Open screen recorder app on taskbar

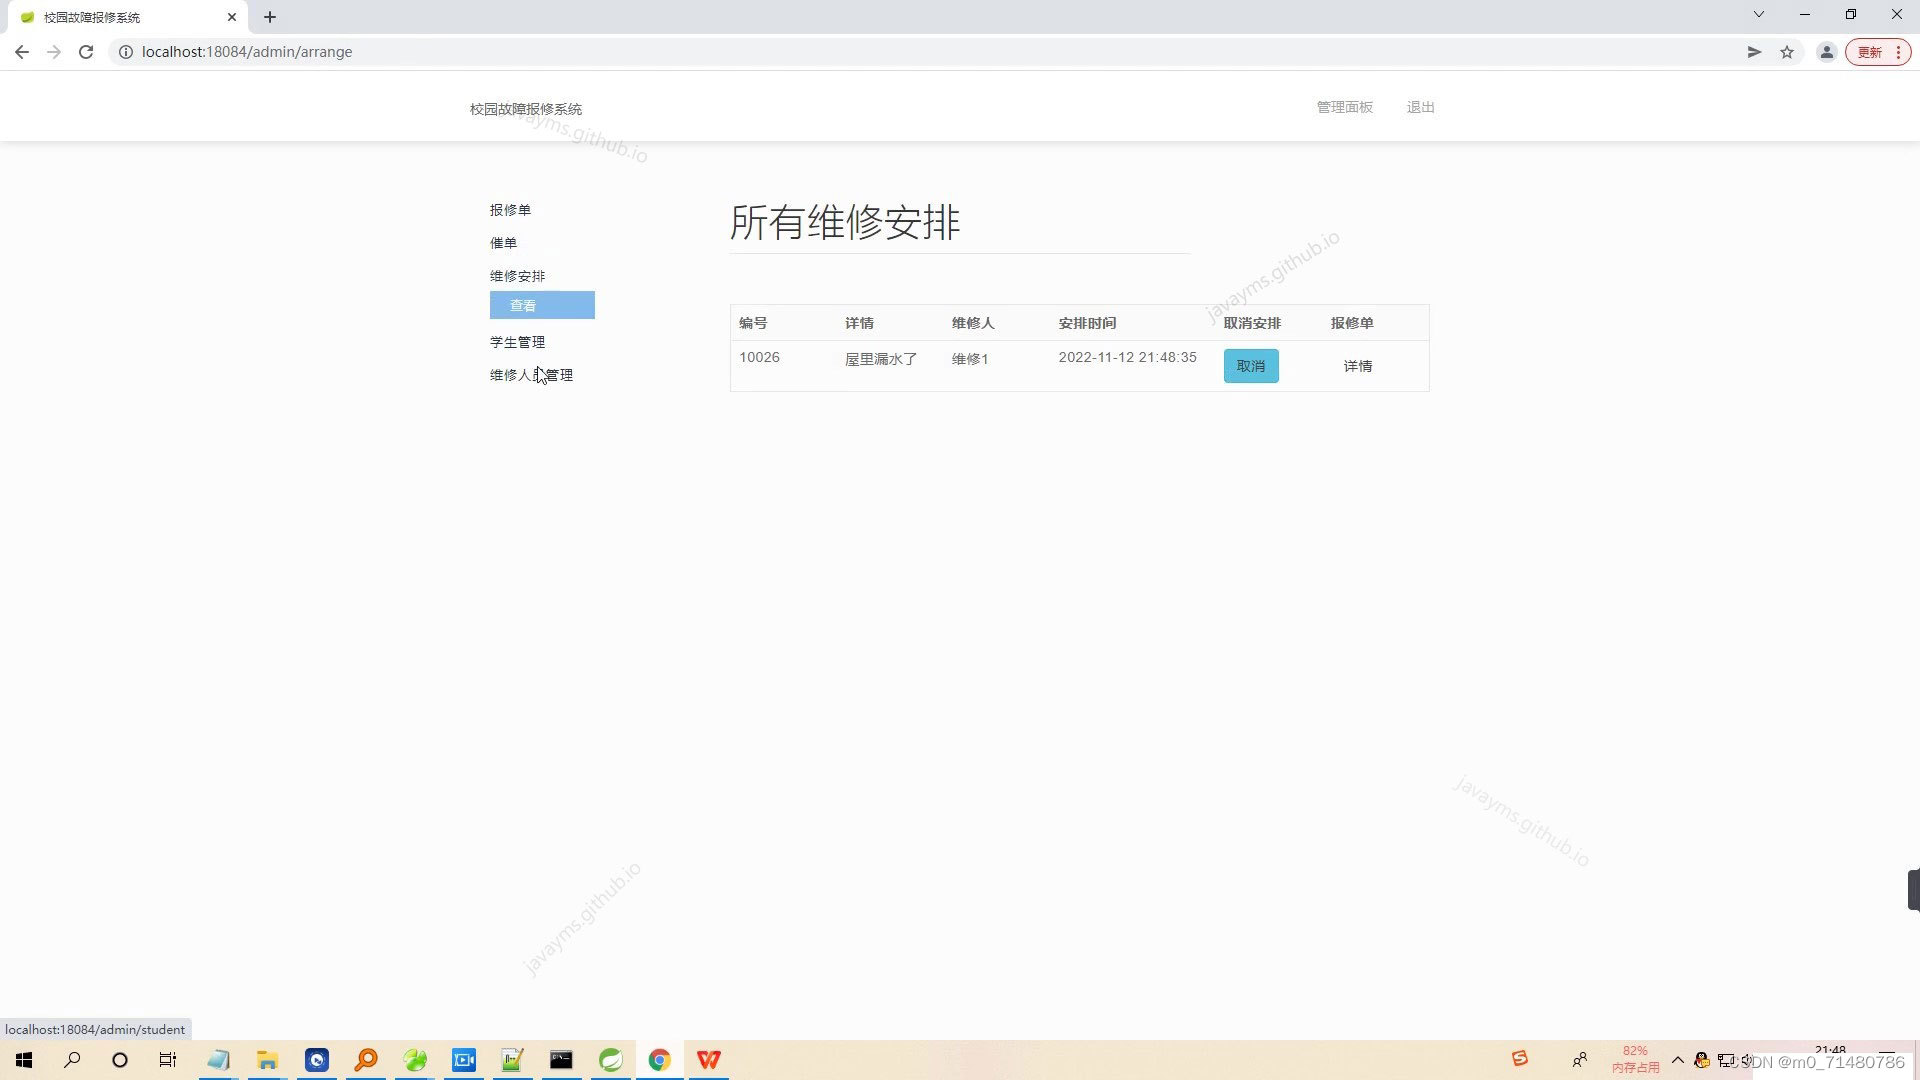tap(464, 1060)
